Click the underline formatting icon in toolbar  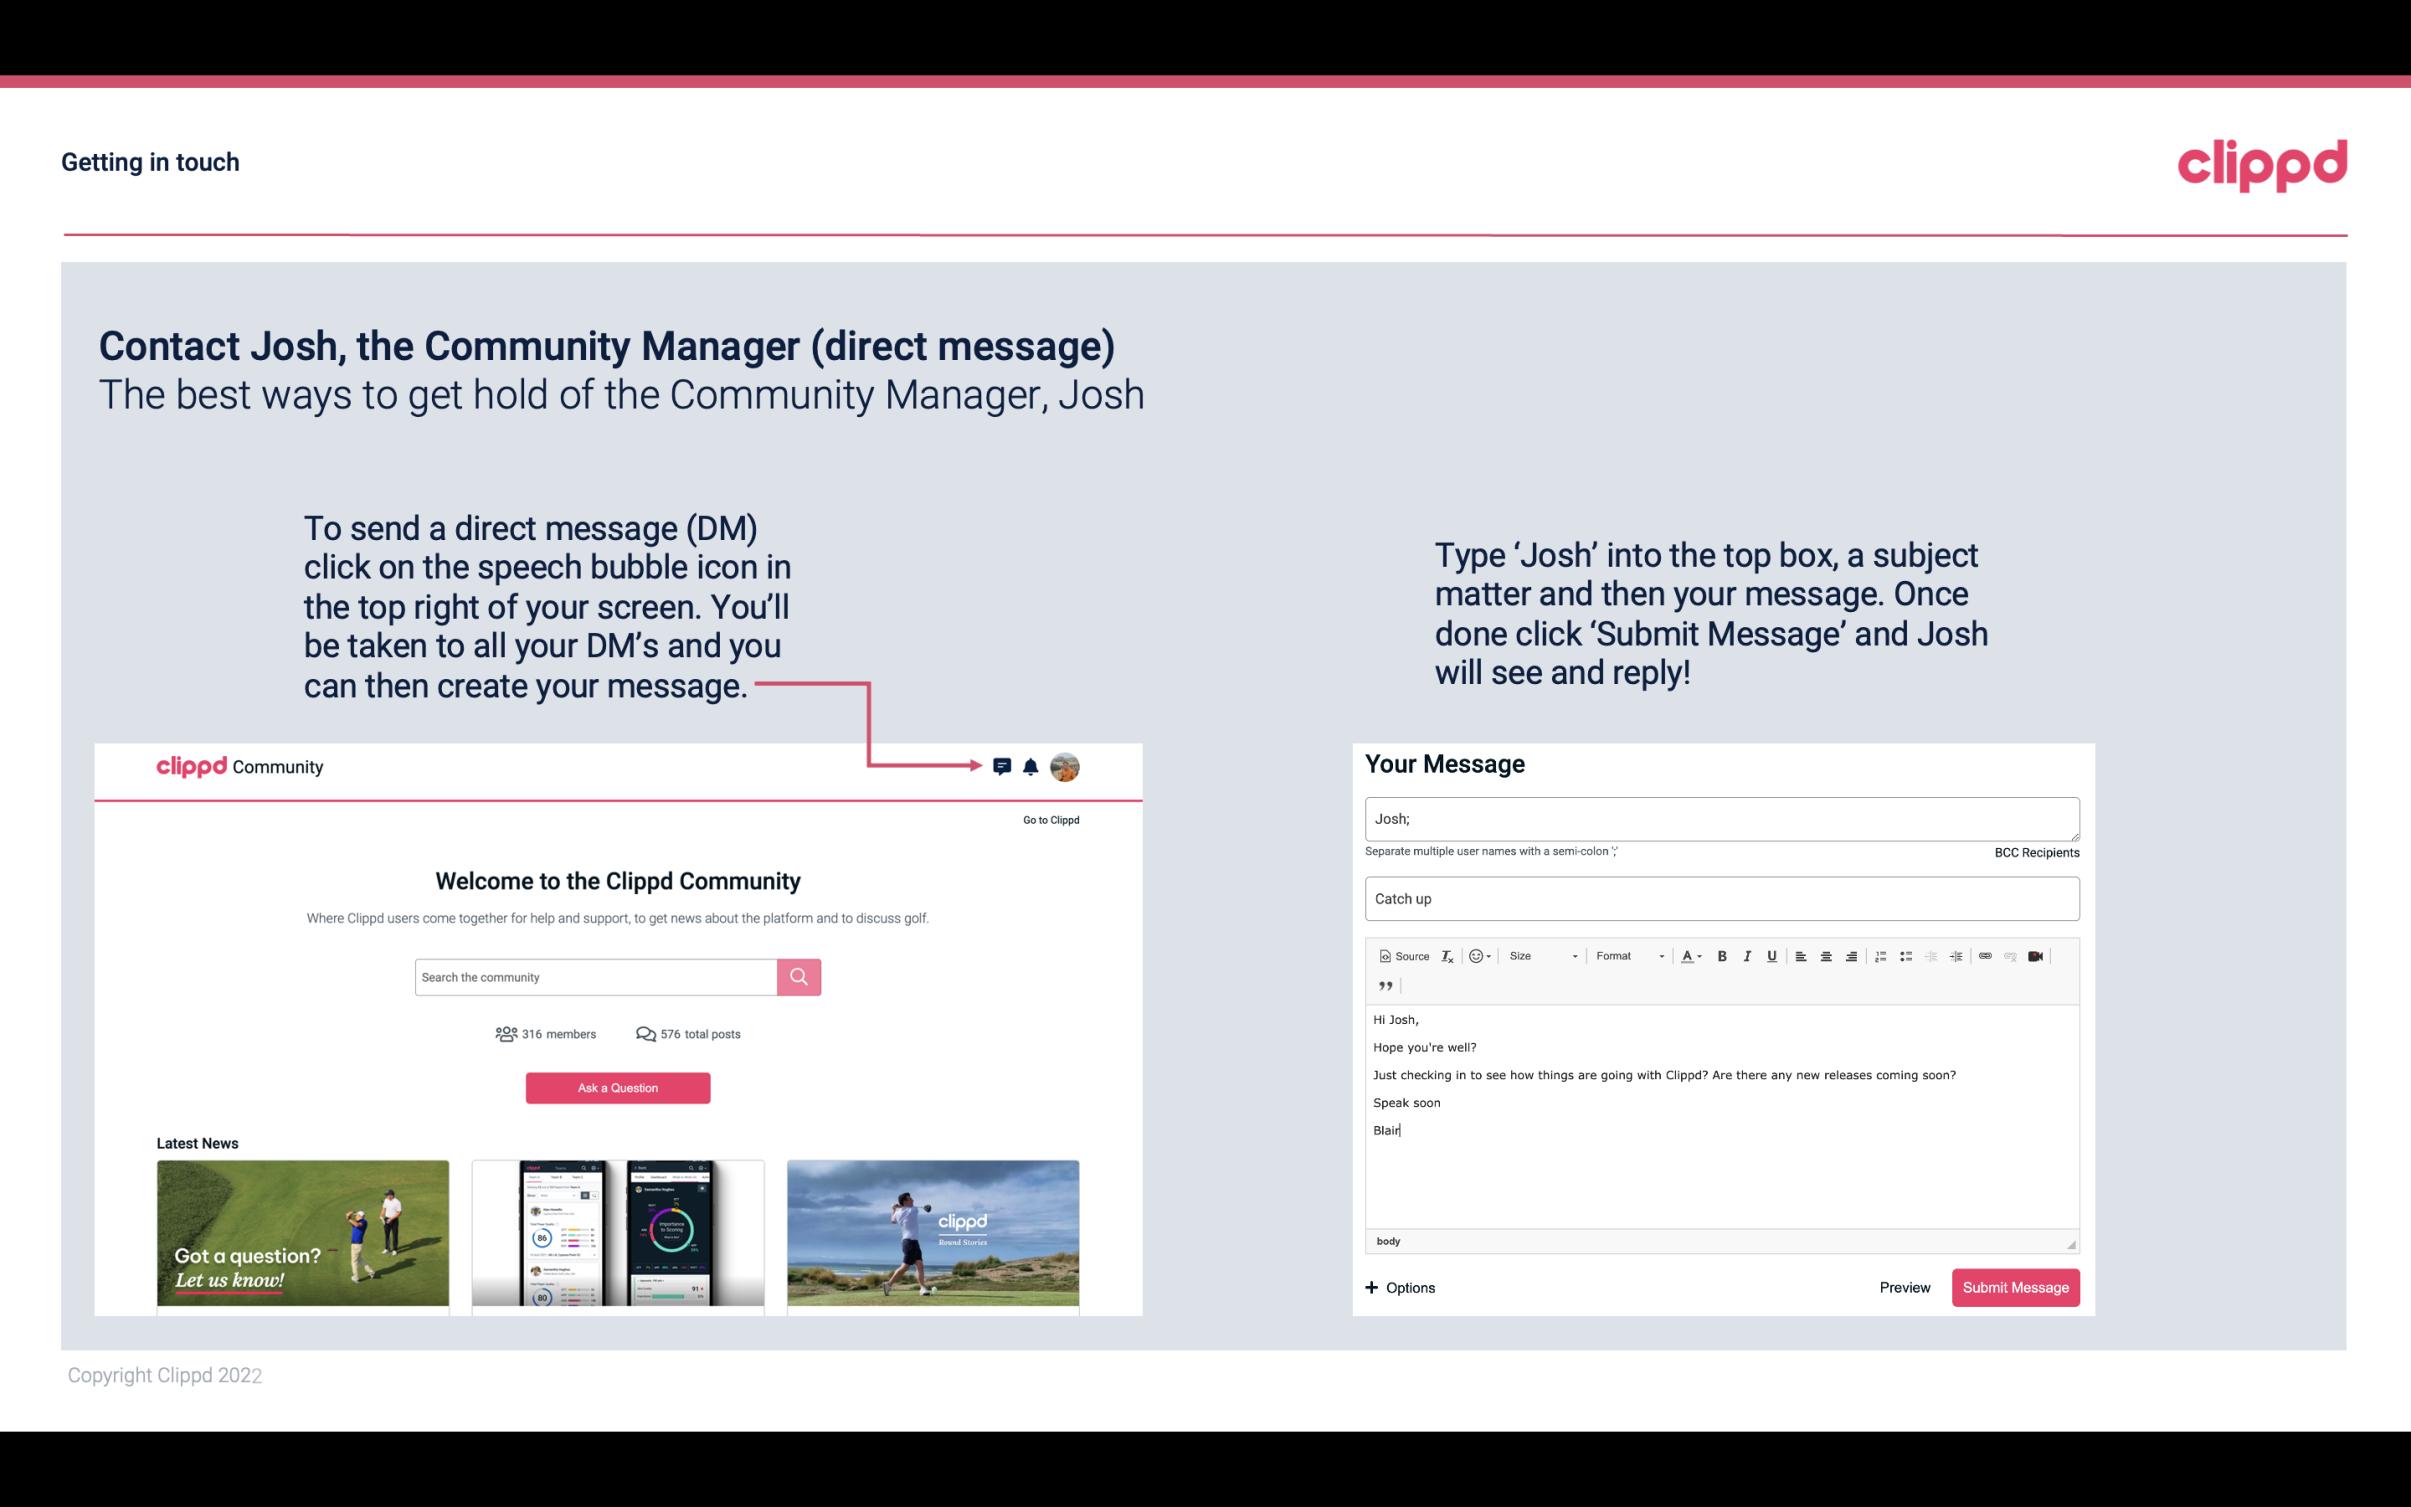tap(1769, 955)
